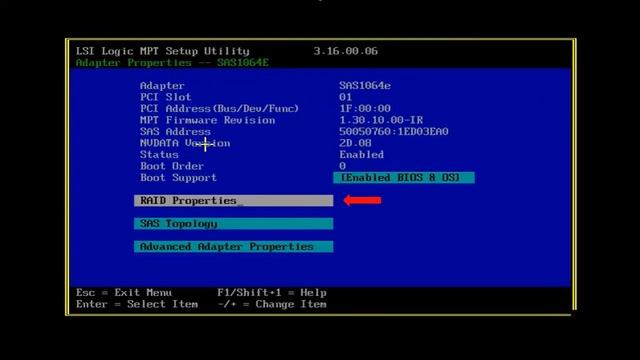Click the PCI address value 1F:00:00
Screen dimensions: 640x360
click(x=365, y=109)
